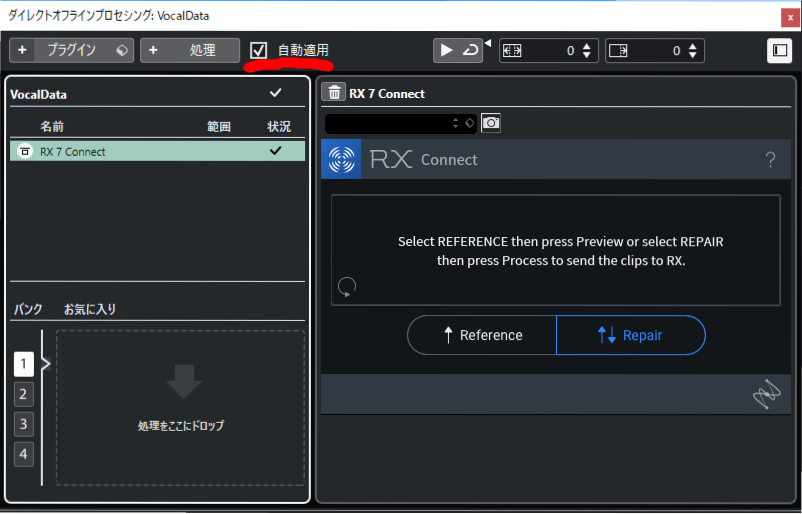Select the Repair mode button
This screenshot has height=514, width=802.
631,335
